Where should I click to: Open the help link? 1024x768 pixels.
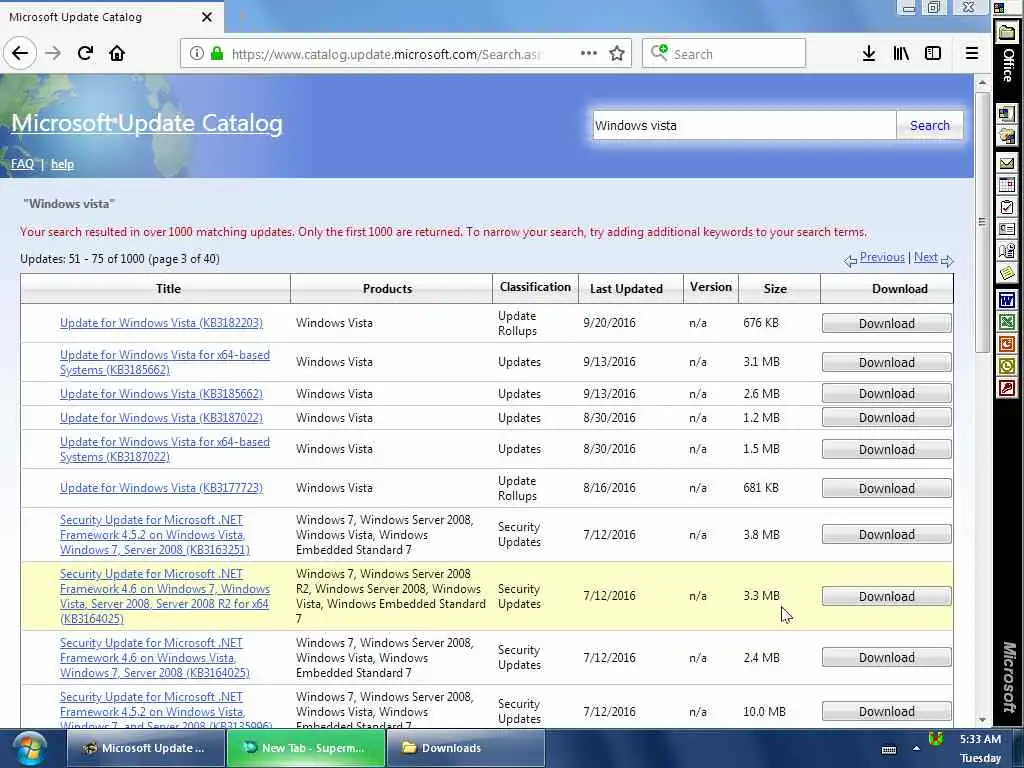click(x=62, y=164)
